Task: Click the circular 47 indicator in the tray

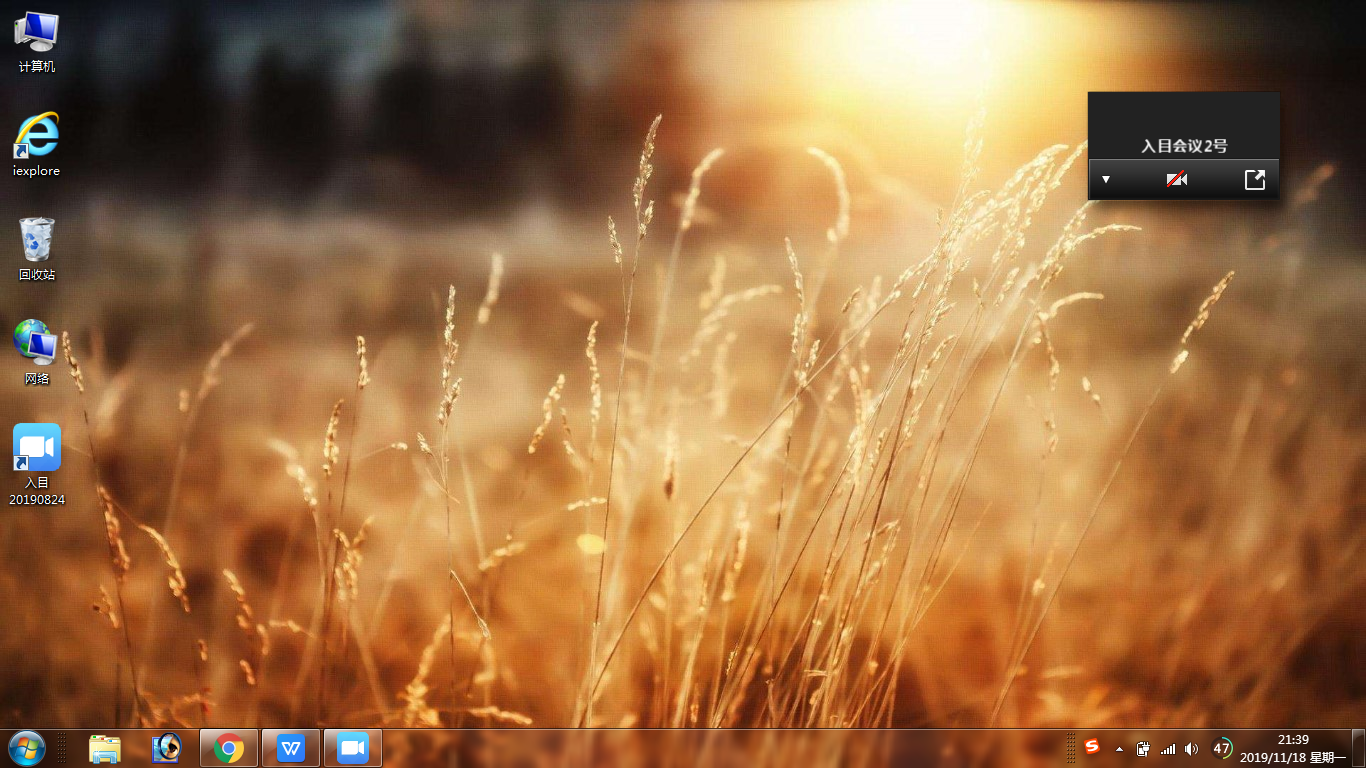Action: [1221, 748]
